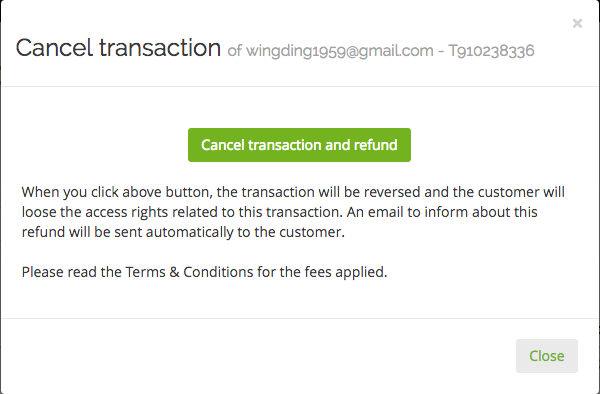Screen dimensions: 600x394
Task: Click the words 'Please read the'
Action: [x=72, y=272]
